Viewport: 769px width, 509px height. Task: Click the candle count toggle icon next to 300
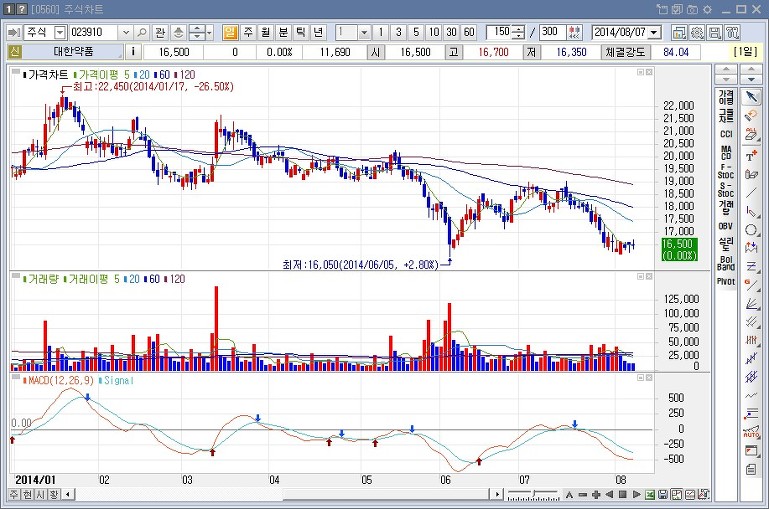coord(574,32)
